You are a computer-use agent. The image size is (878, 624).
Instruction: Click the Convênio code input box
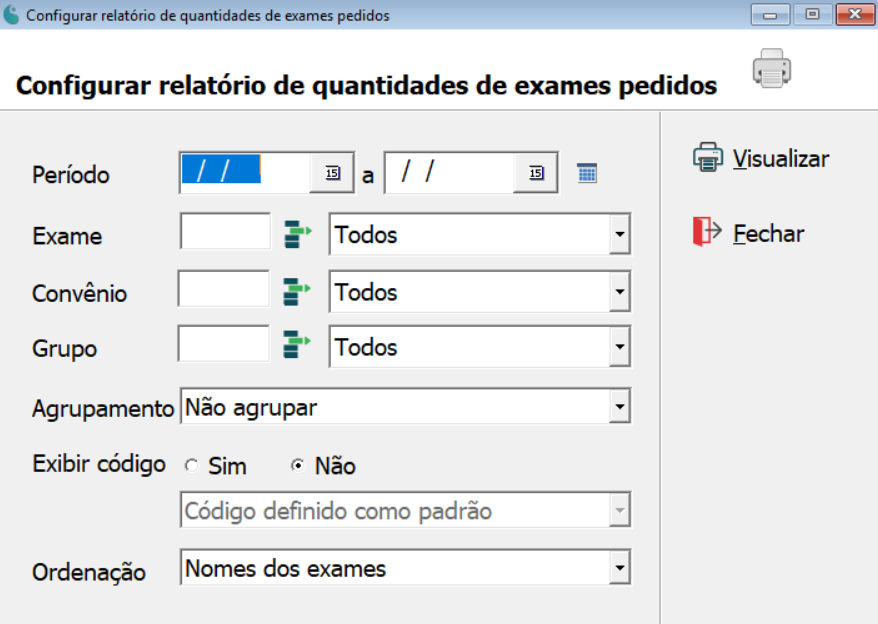(223, 291)
